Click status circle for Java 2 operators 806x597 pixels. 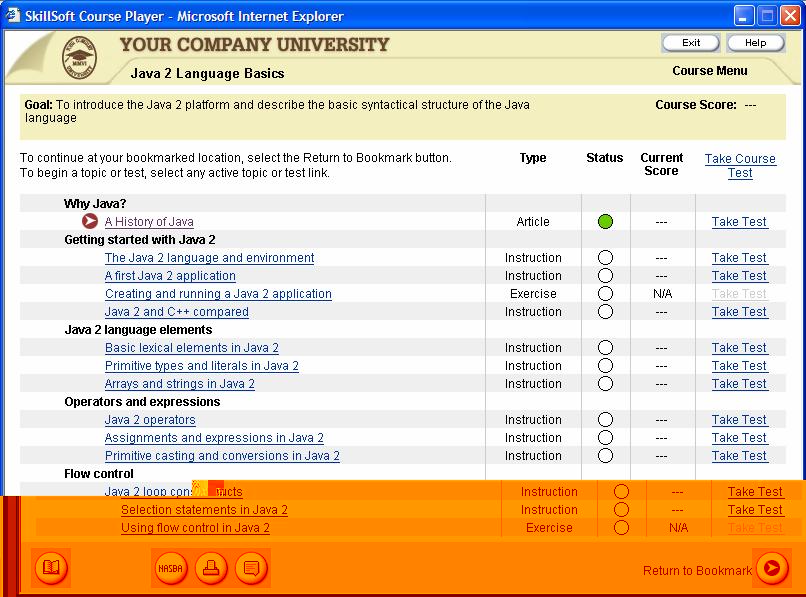(606, 420)
